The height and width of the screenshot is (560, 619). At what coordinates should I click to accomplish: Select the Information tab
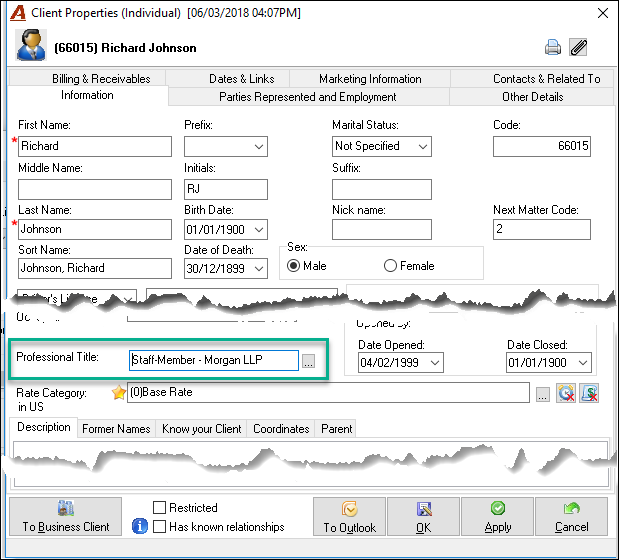pos(87,95)
